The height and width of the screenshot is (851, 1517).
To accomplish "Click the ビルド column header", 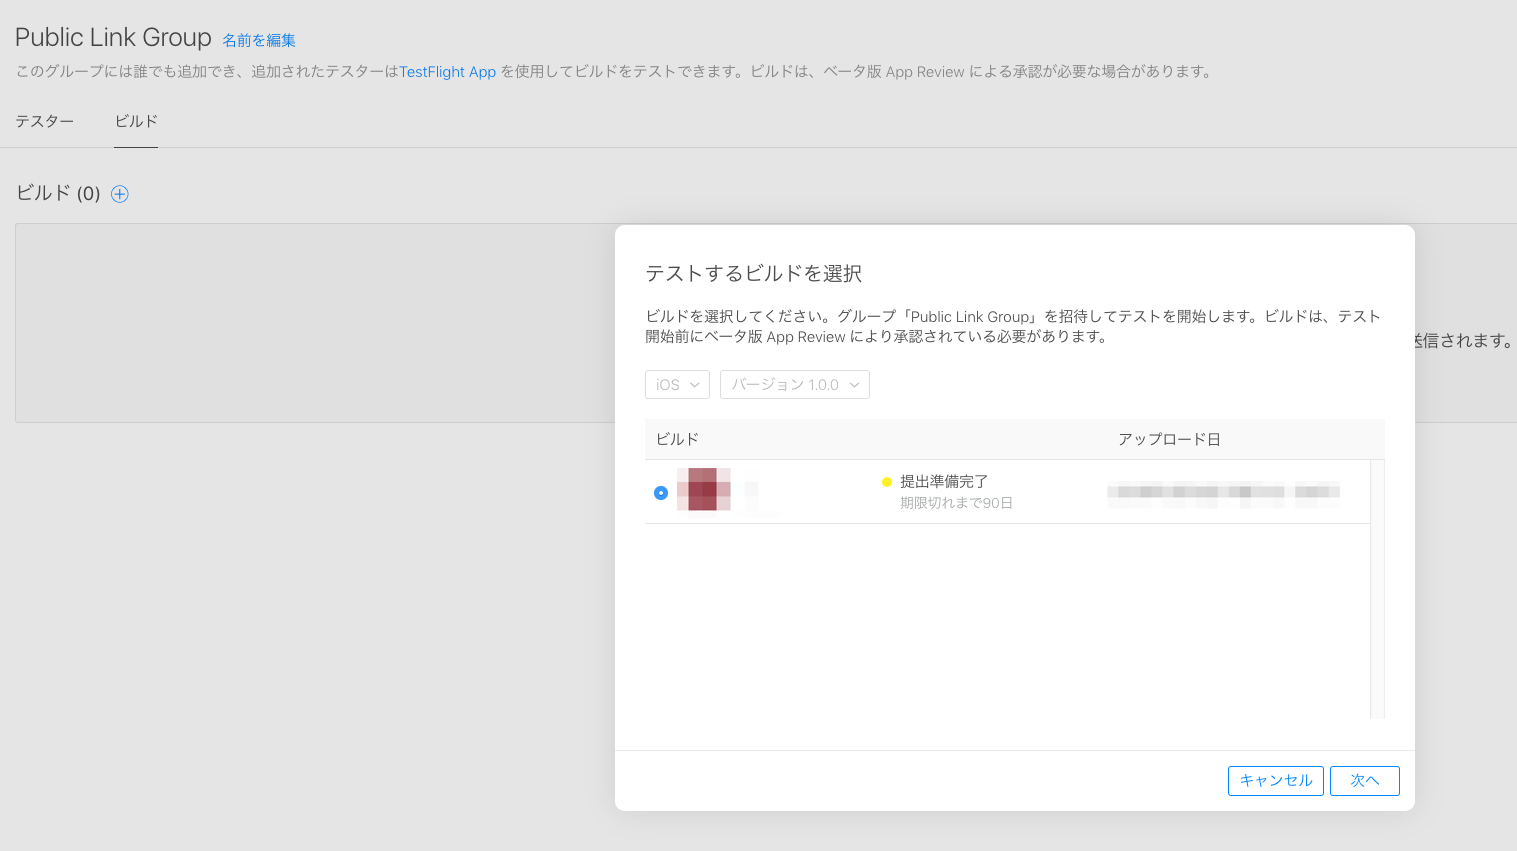I will pos(677,439).
